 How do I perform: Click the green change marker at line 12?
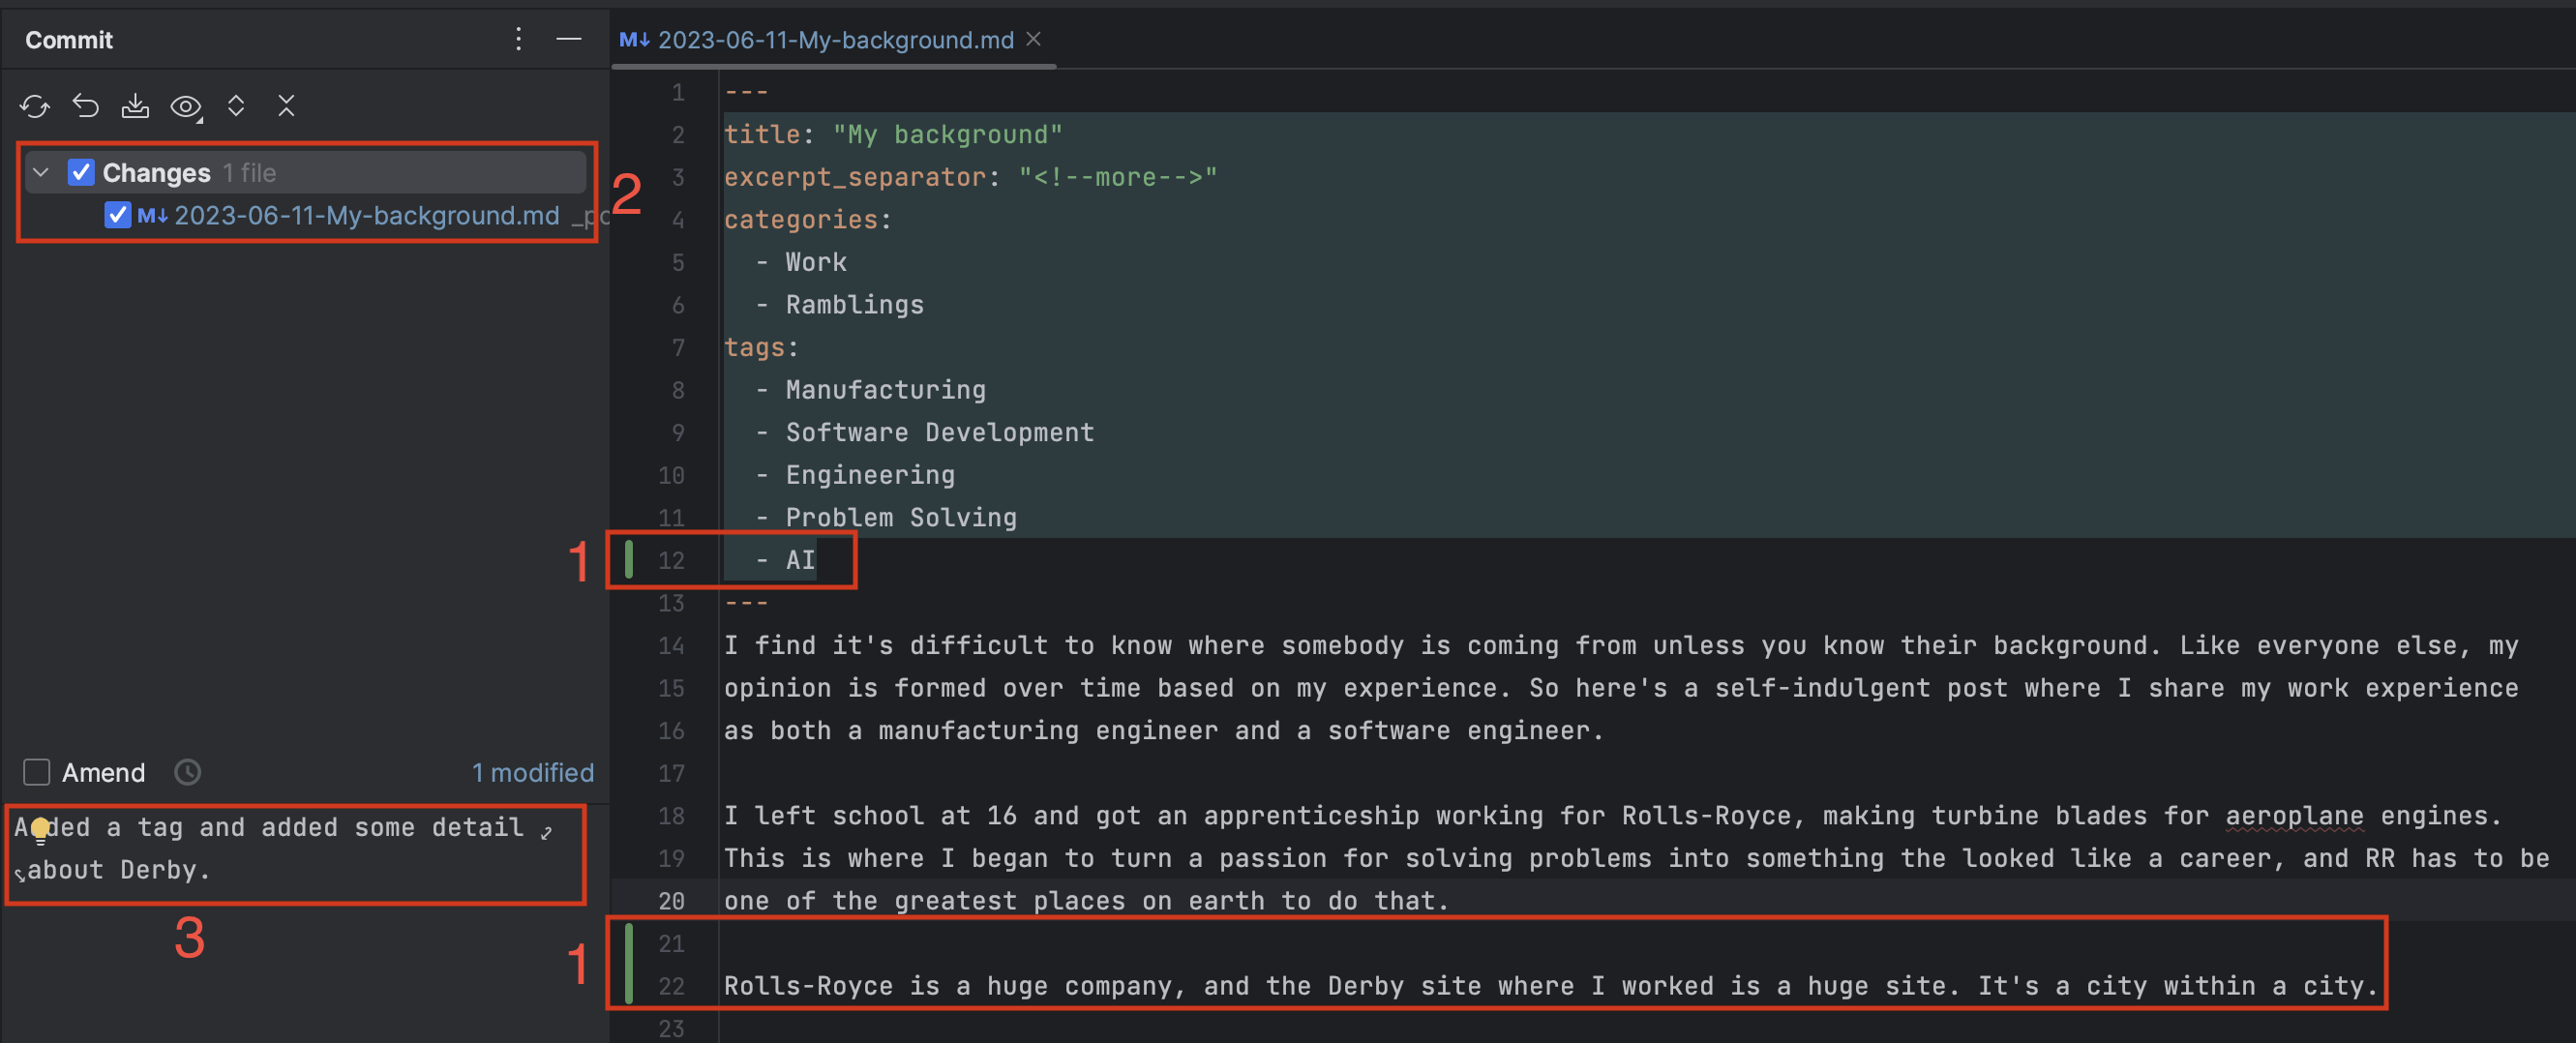pos(629,559)
